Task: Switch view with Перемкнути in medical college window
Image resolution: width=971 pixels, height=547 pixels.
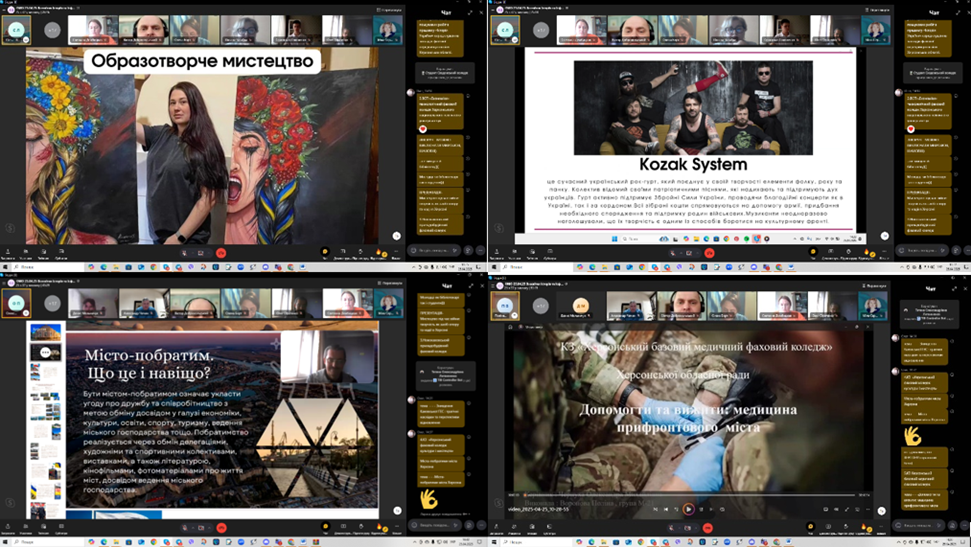Action: click(876, 286)
